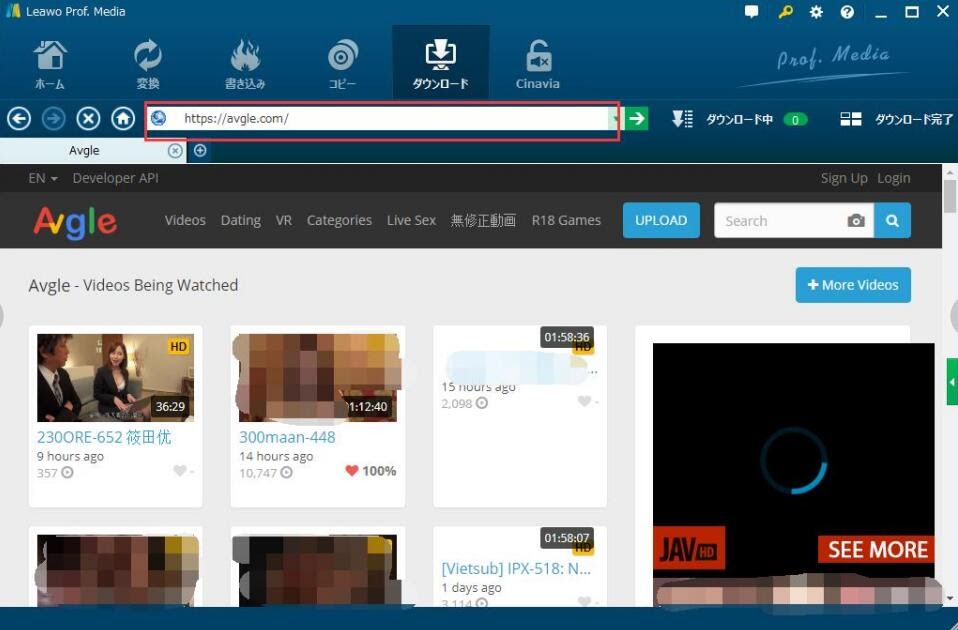The width and height of the screenshot is (958, 630).
Task: Open the Cinavia removal module
Action: [x=538, y=64]
